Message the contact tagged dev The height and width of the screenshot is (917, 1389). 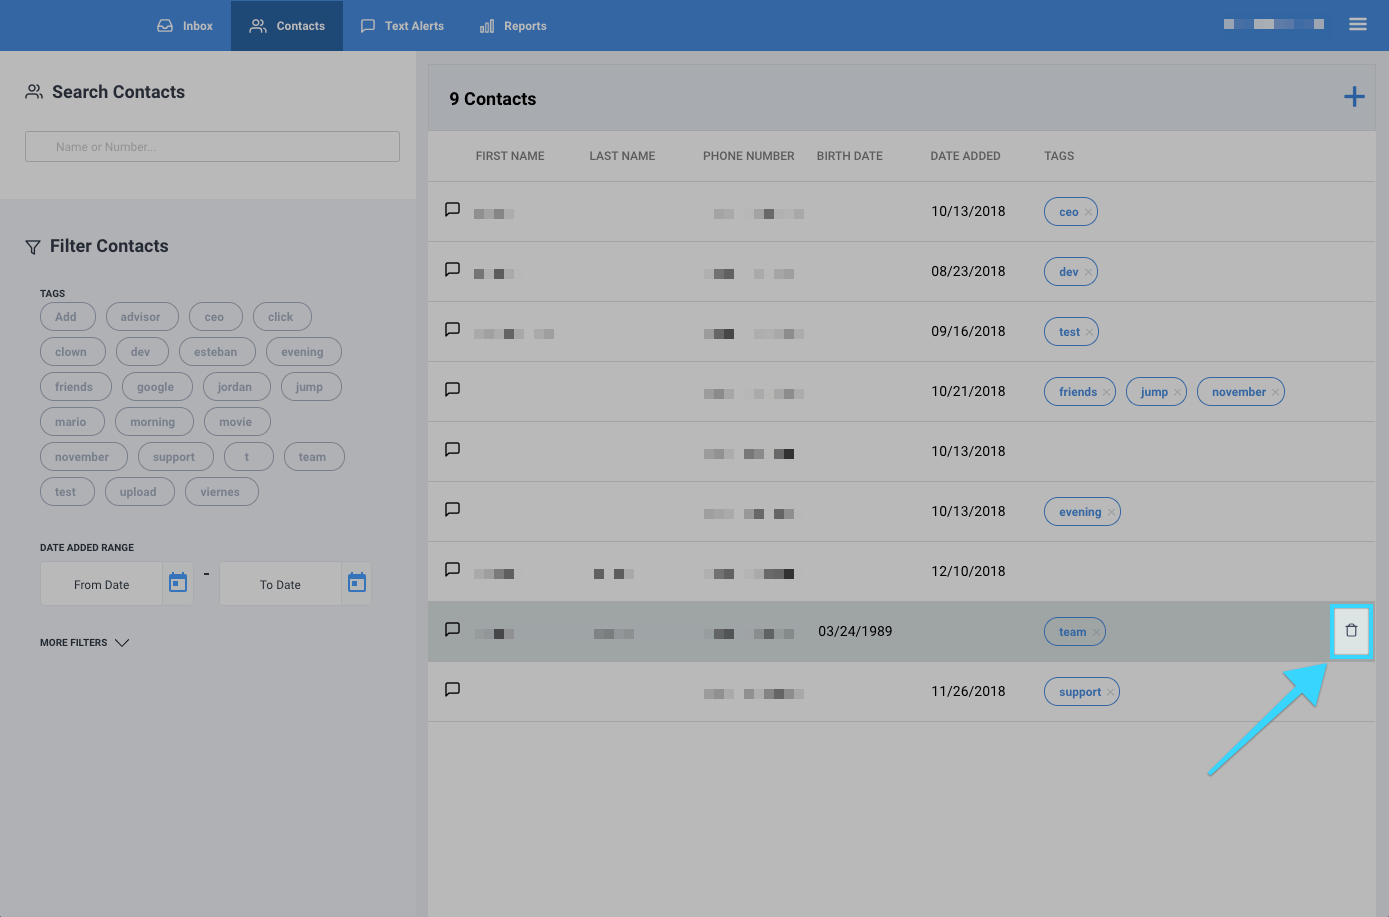tap(452, 269)
